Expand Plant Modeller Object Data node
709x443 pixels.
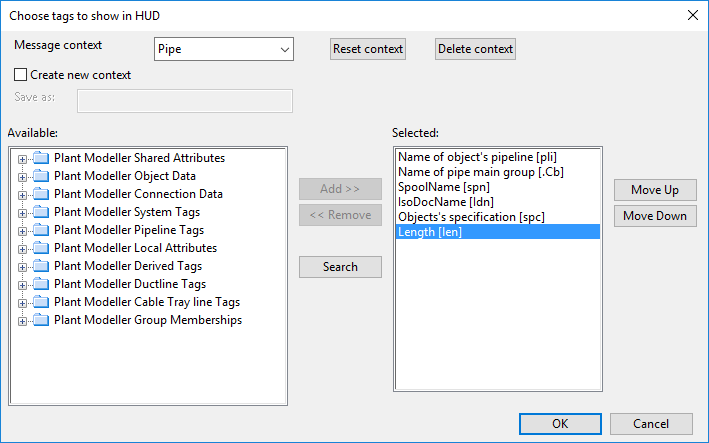22,177
